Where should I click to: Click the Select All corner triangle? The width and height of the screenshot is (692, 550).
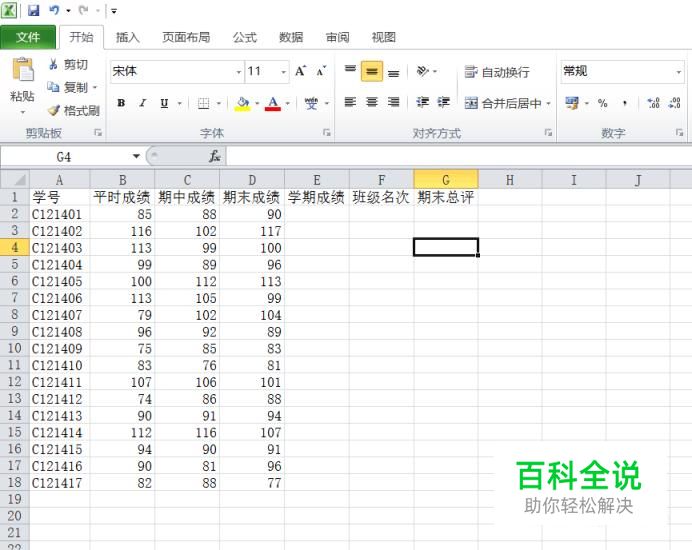click(20, 180)
